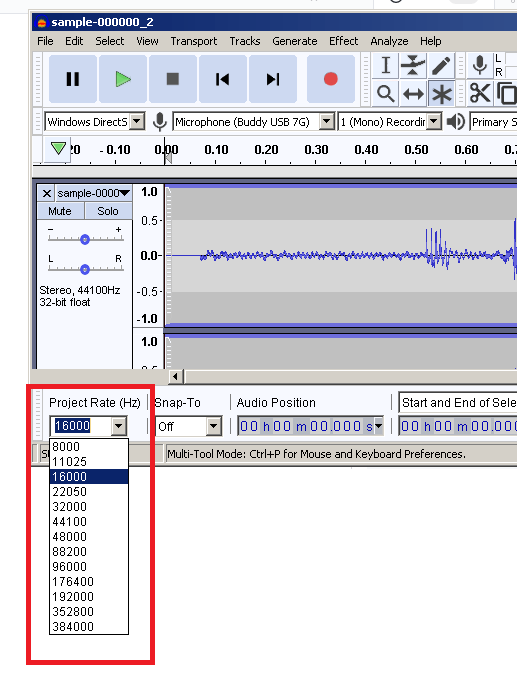The image size is (517, 673).
Task: Collapse the Project Rate dropdown arrow
Action: 118,426
